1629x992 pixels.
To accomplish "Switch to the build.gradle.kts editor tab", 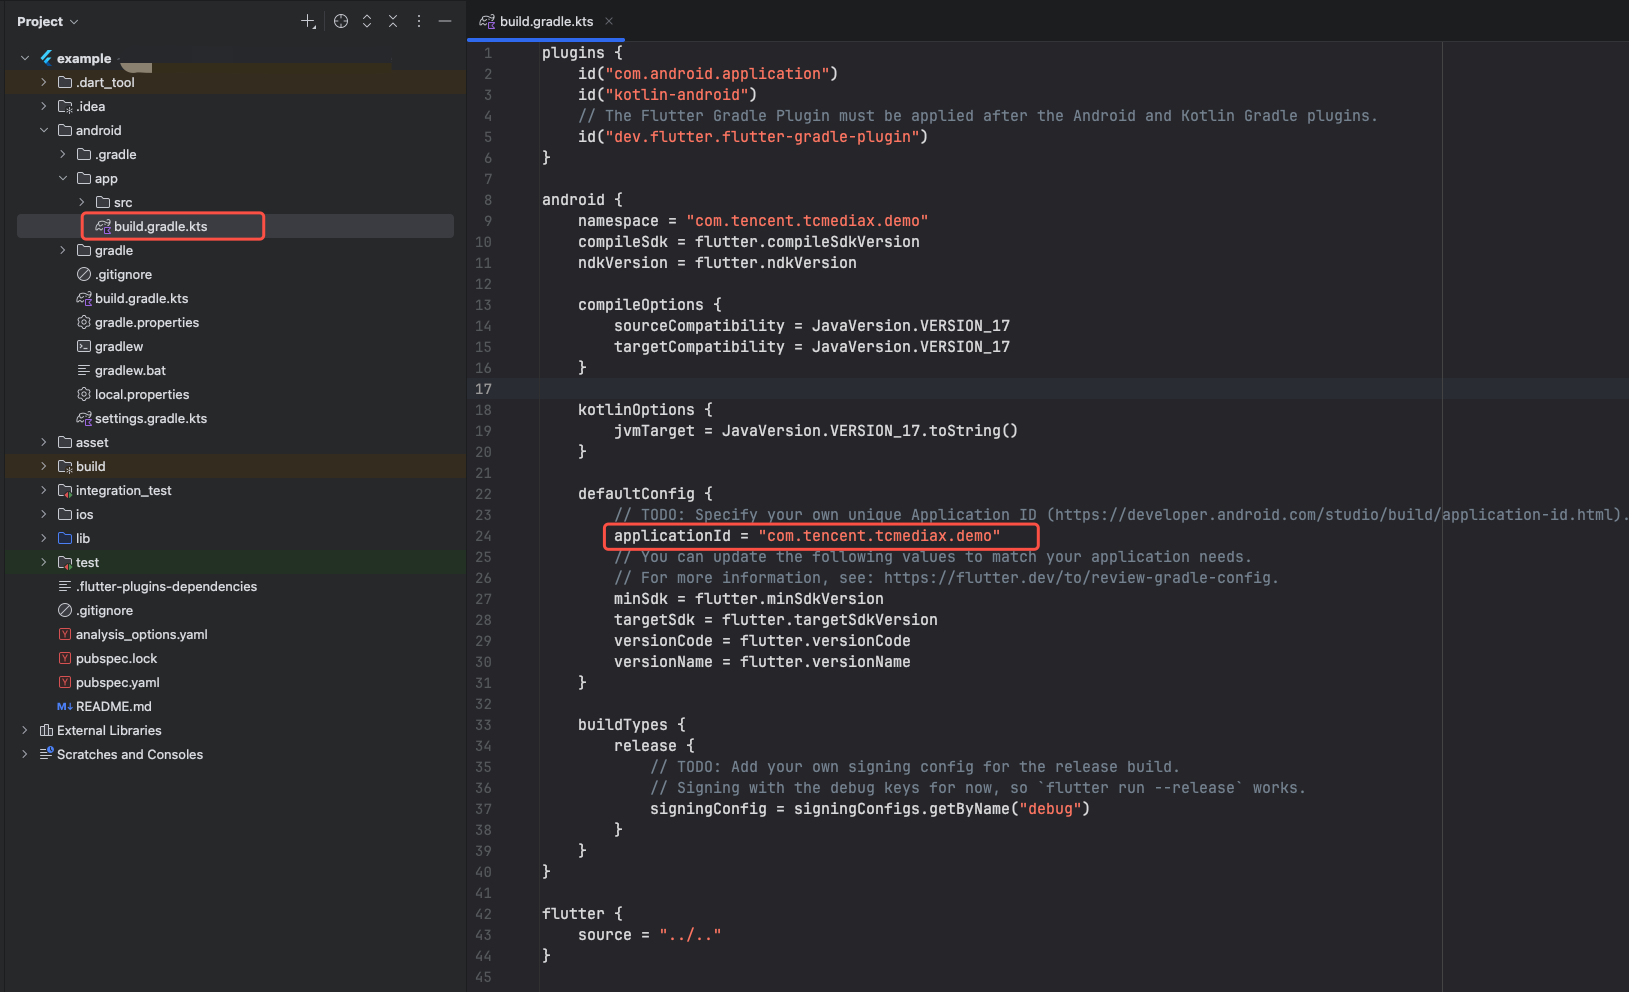I will tap(545, 21).
